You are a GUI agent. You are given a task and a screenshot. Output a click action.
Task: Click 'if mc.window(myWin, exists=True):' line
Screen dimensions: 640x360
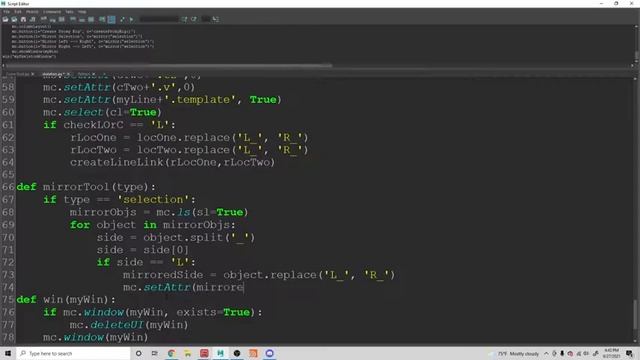[x=153, y=312]
